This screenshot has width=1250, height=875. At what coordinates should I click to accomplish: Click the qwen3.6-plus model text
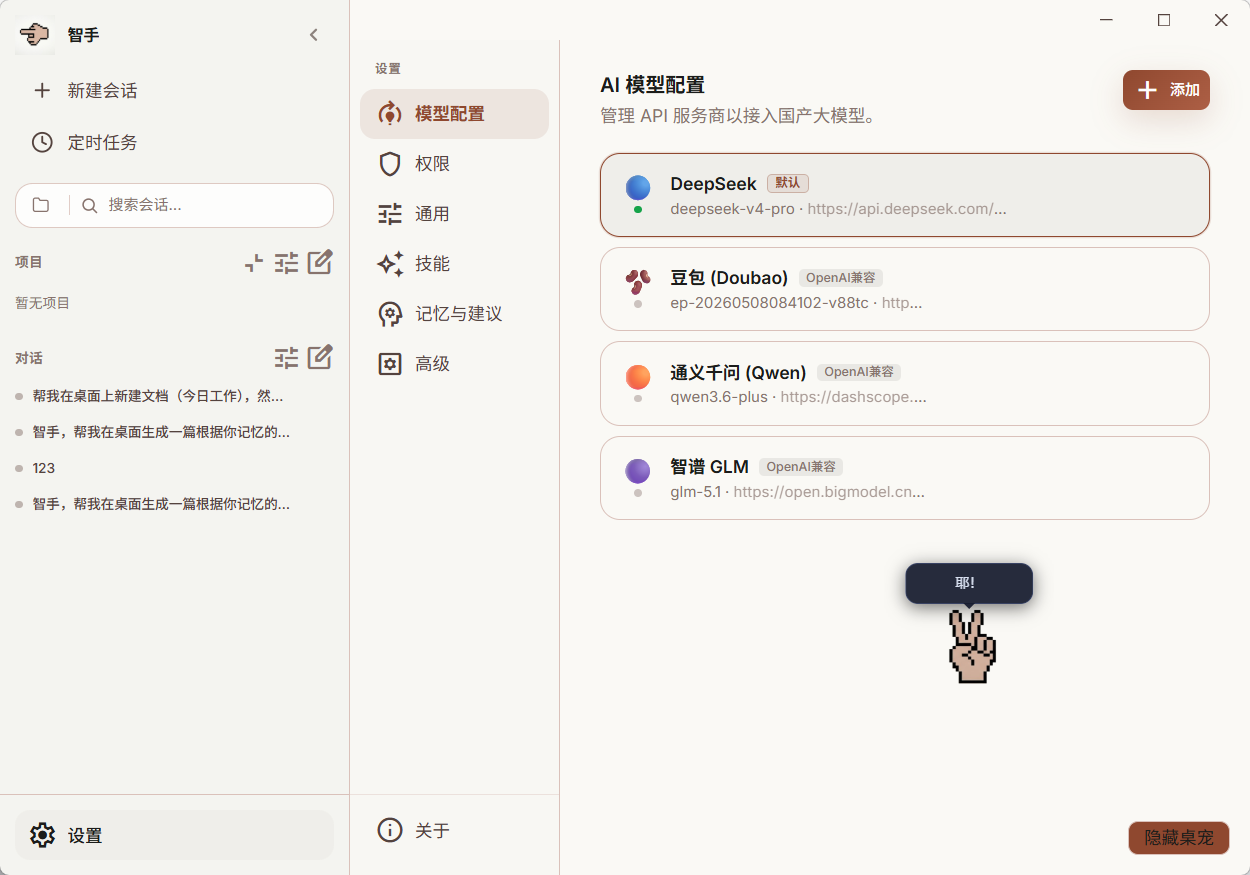719,397
